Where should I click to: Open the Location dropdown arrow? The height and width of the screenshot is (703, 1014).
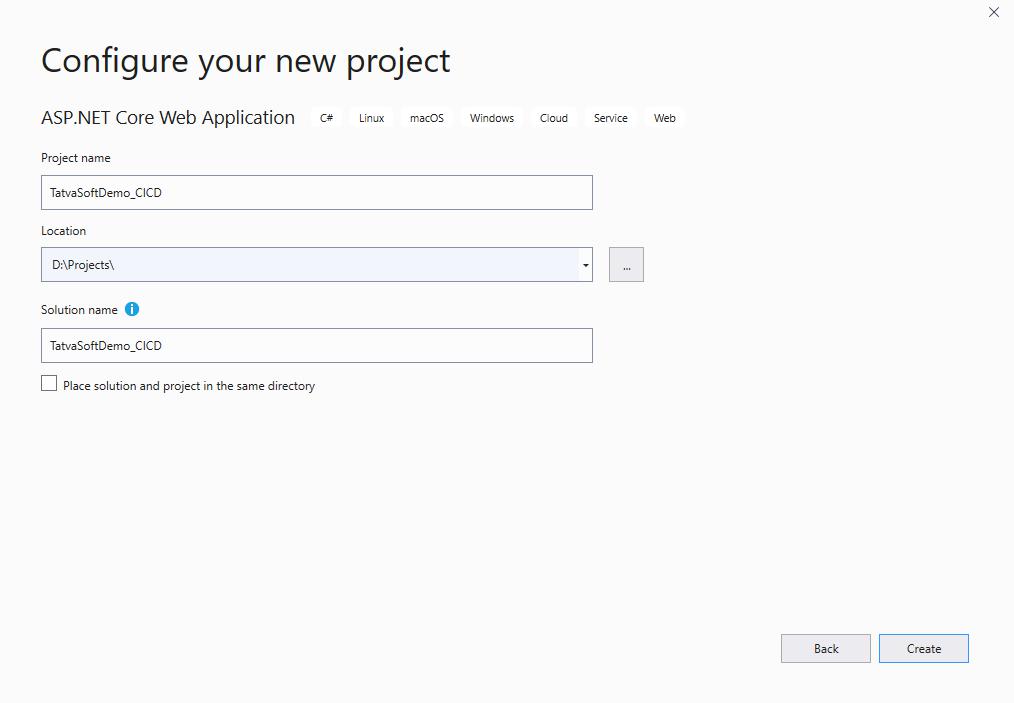pyautogui.click(x=585, y=265)
